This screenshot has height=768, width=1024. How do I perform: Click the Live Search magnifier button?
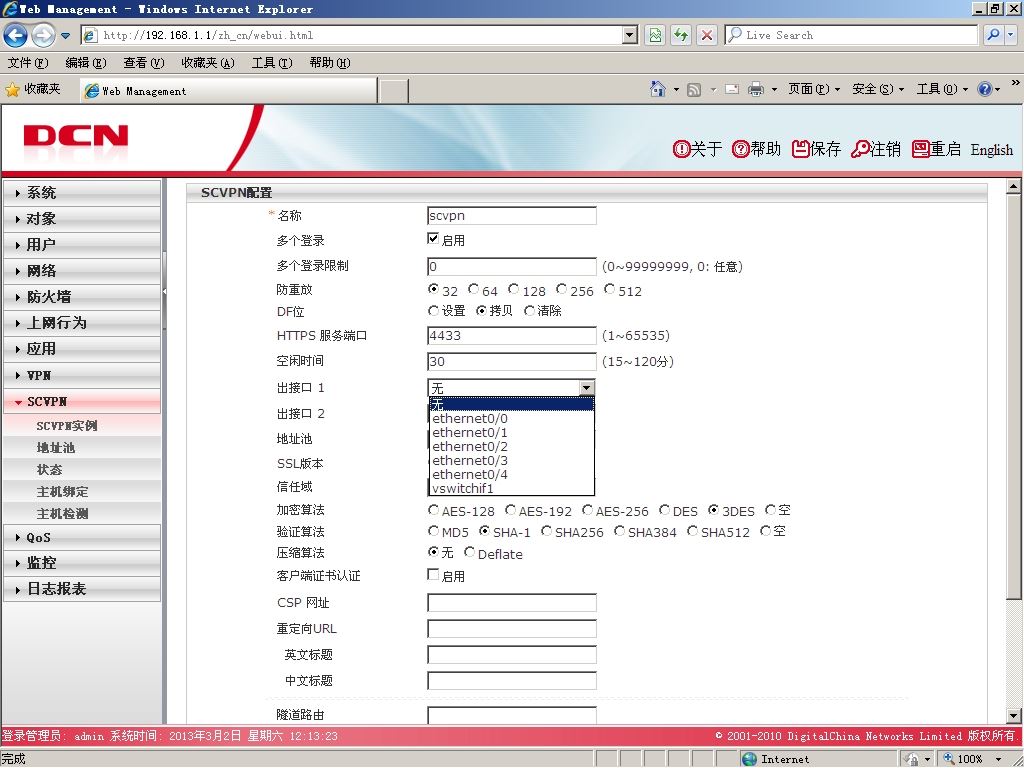click(x=993, y=35)
